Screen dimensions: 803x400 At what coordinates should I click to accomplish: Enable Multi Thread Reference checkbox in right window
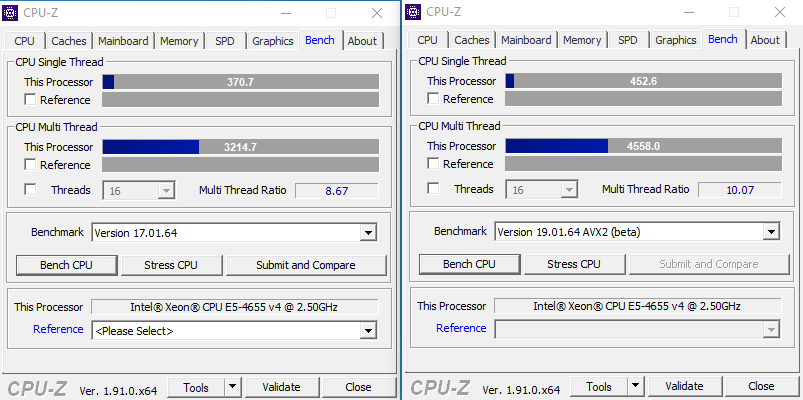[x=434, y=164]
